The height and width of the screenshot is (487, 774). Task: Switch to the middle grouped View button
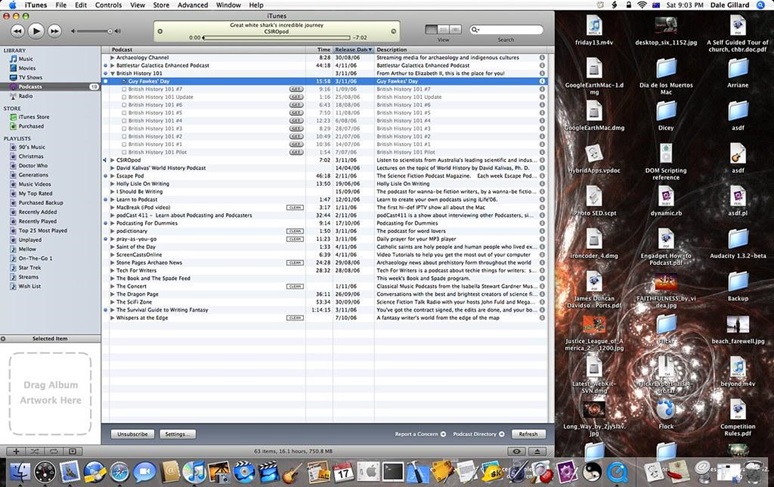[443, 30]
